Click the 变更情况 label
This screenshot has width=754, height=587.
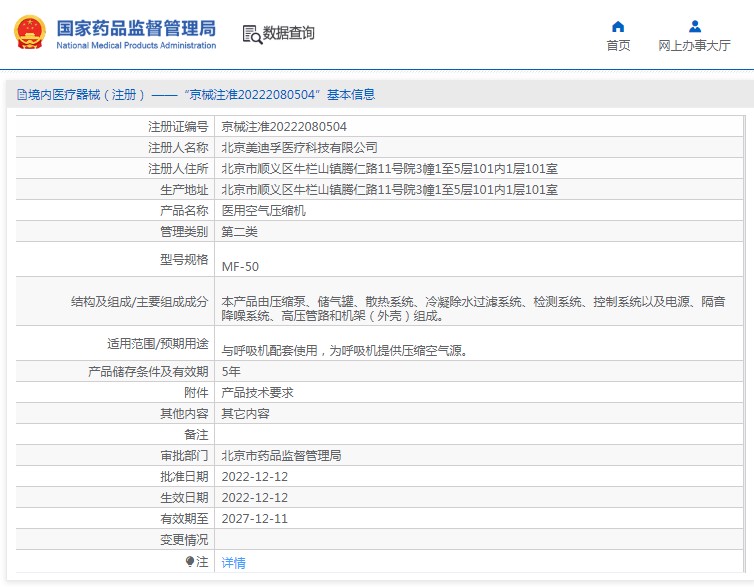point(184,540)
